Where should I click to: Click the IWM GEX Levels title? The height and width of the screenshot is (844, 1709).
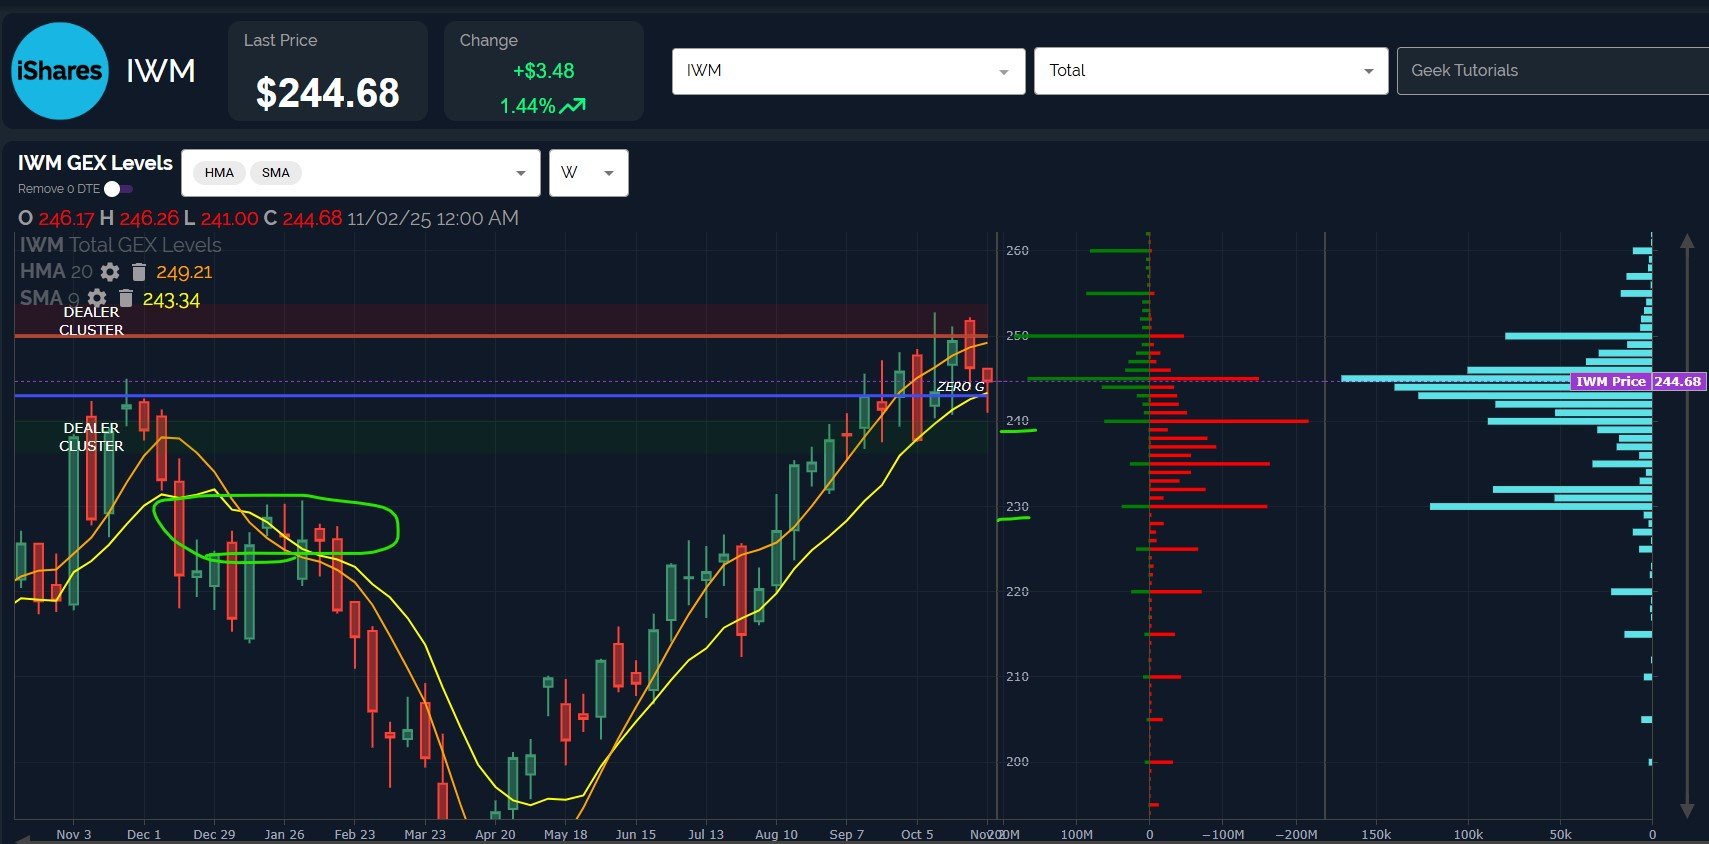(95, 163)
